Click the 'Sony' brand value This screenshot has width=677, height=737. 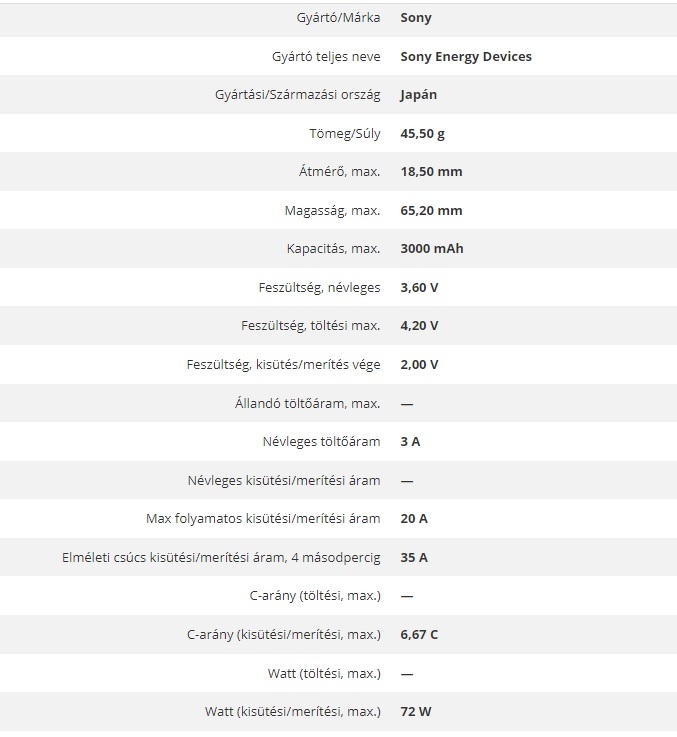tap(416, 18)
